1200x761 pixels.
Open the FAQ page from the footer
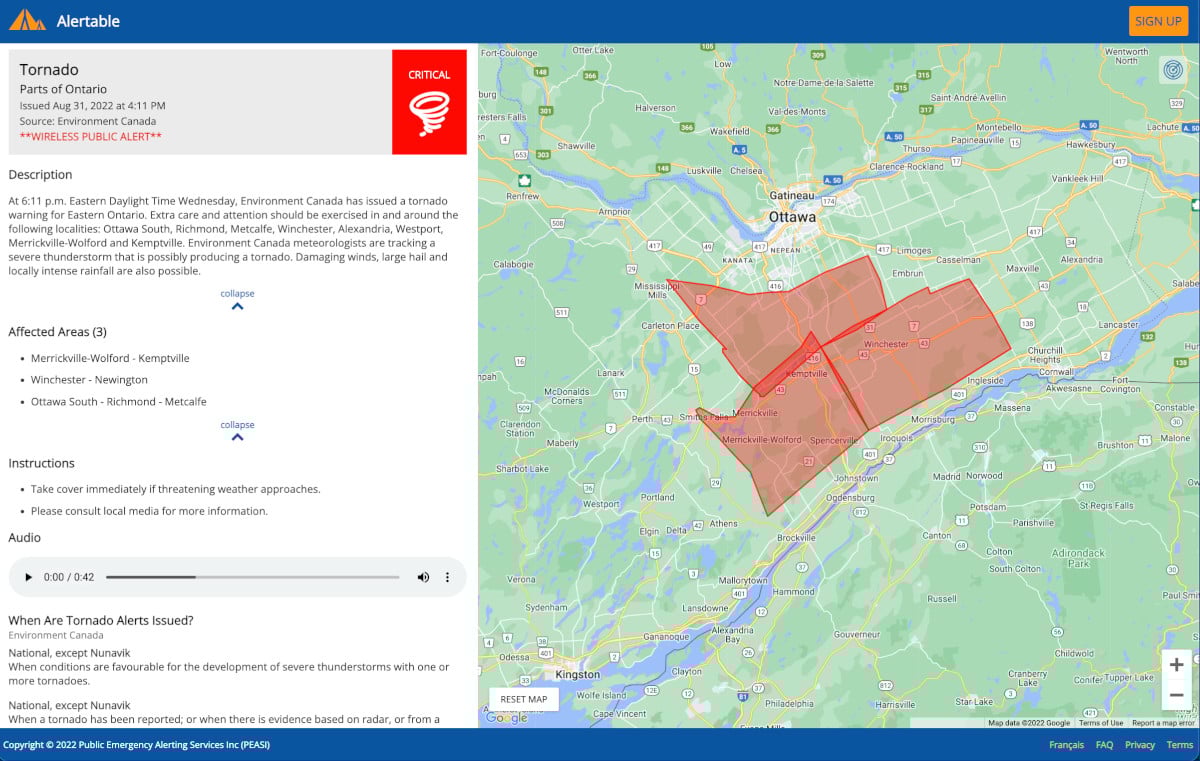coord(1104,744)
